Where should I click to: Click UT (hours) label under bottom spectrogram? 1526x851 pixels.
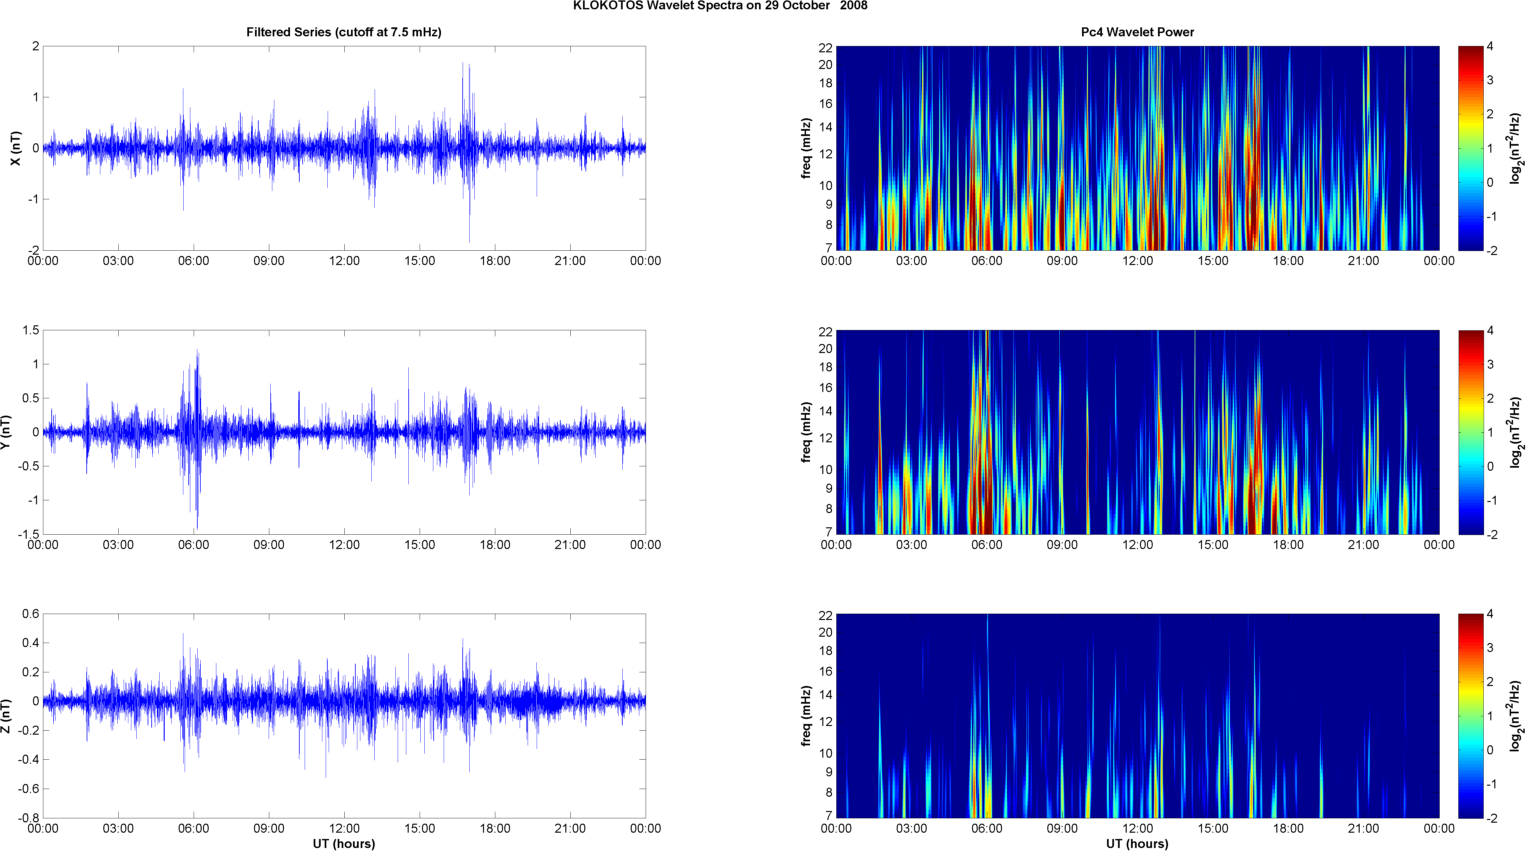coord(1137,843)
